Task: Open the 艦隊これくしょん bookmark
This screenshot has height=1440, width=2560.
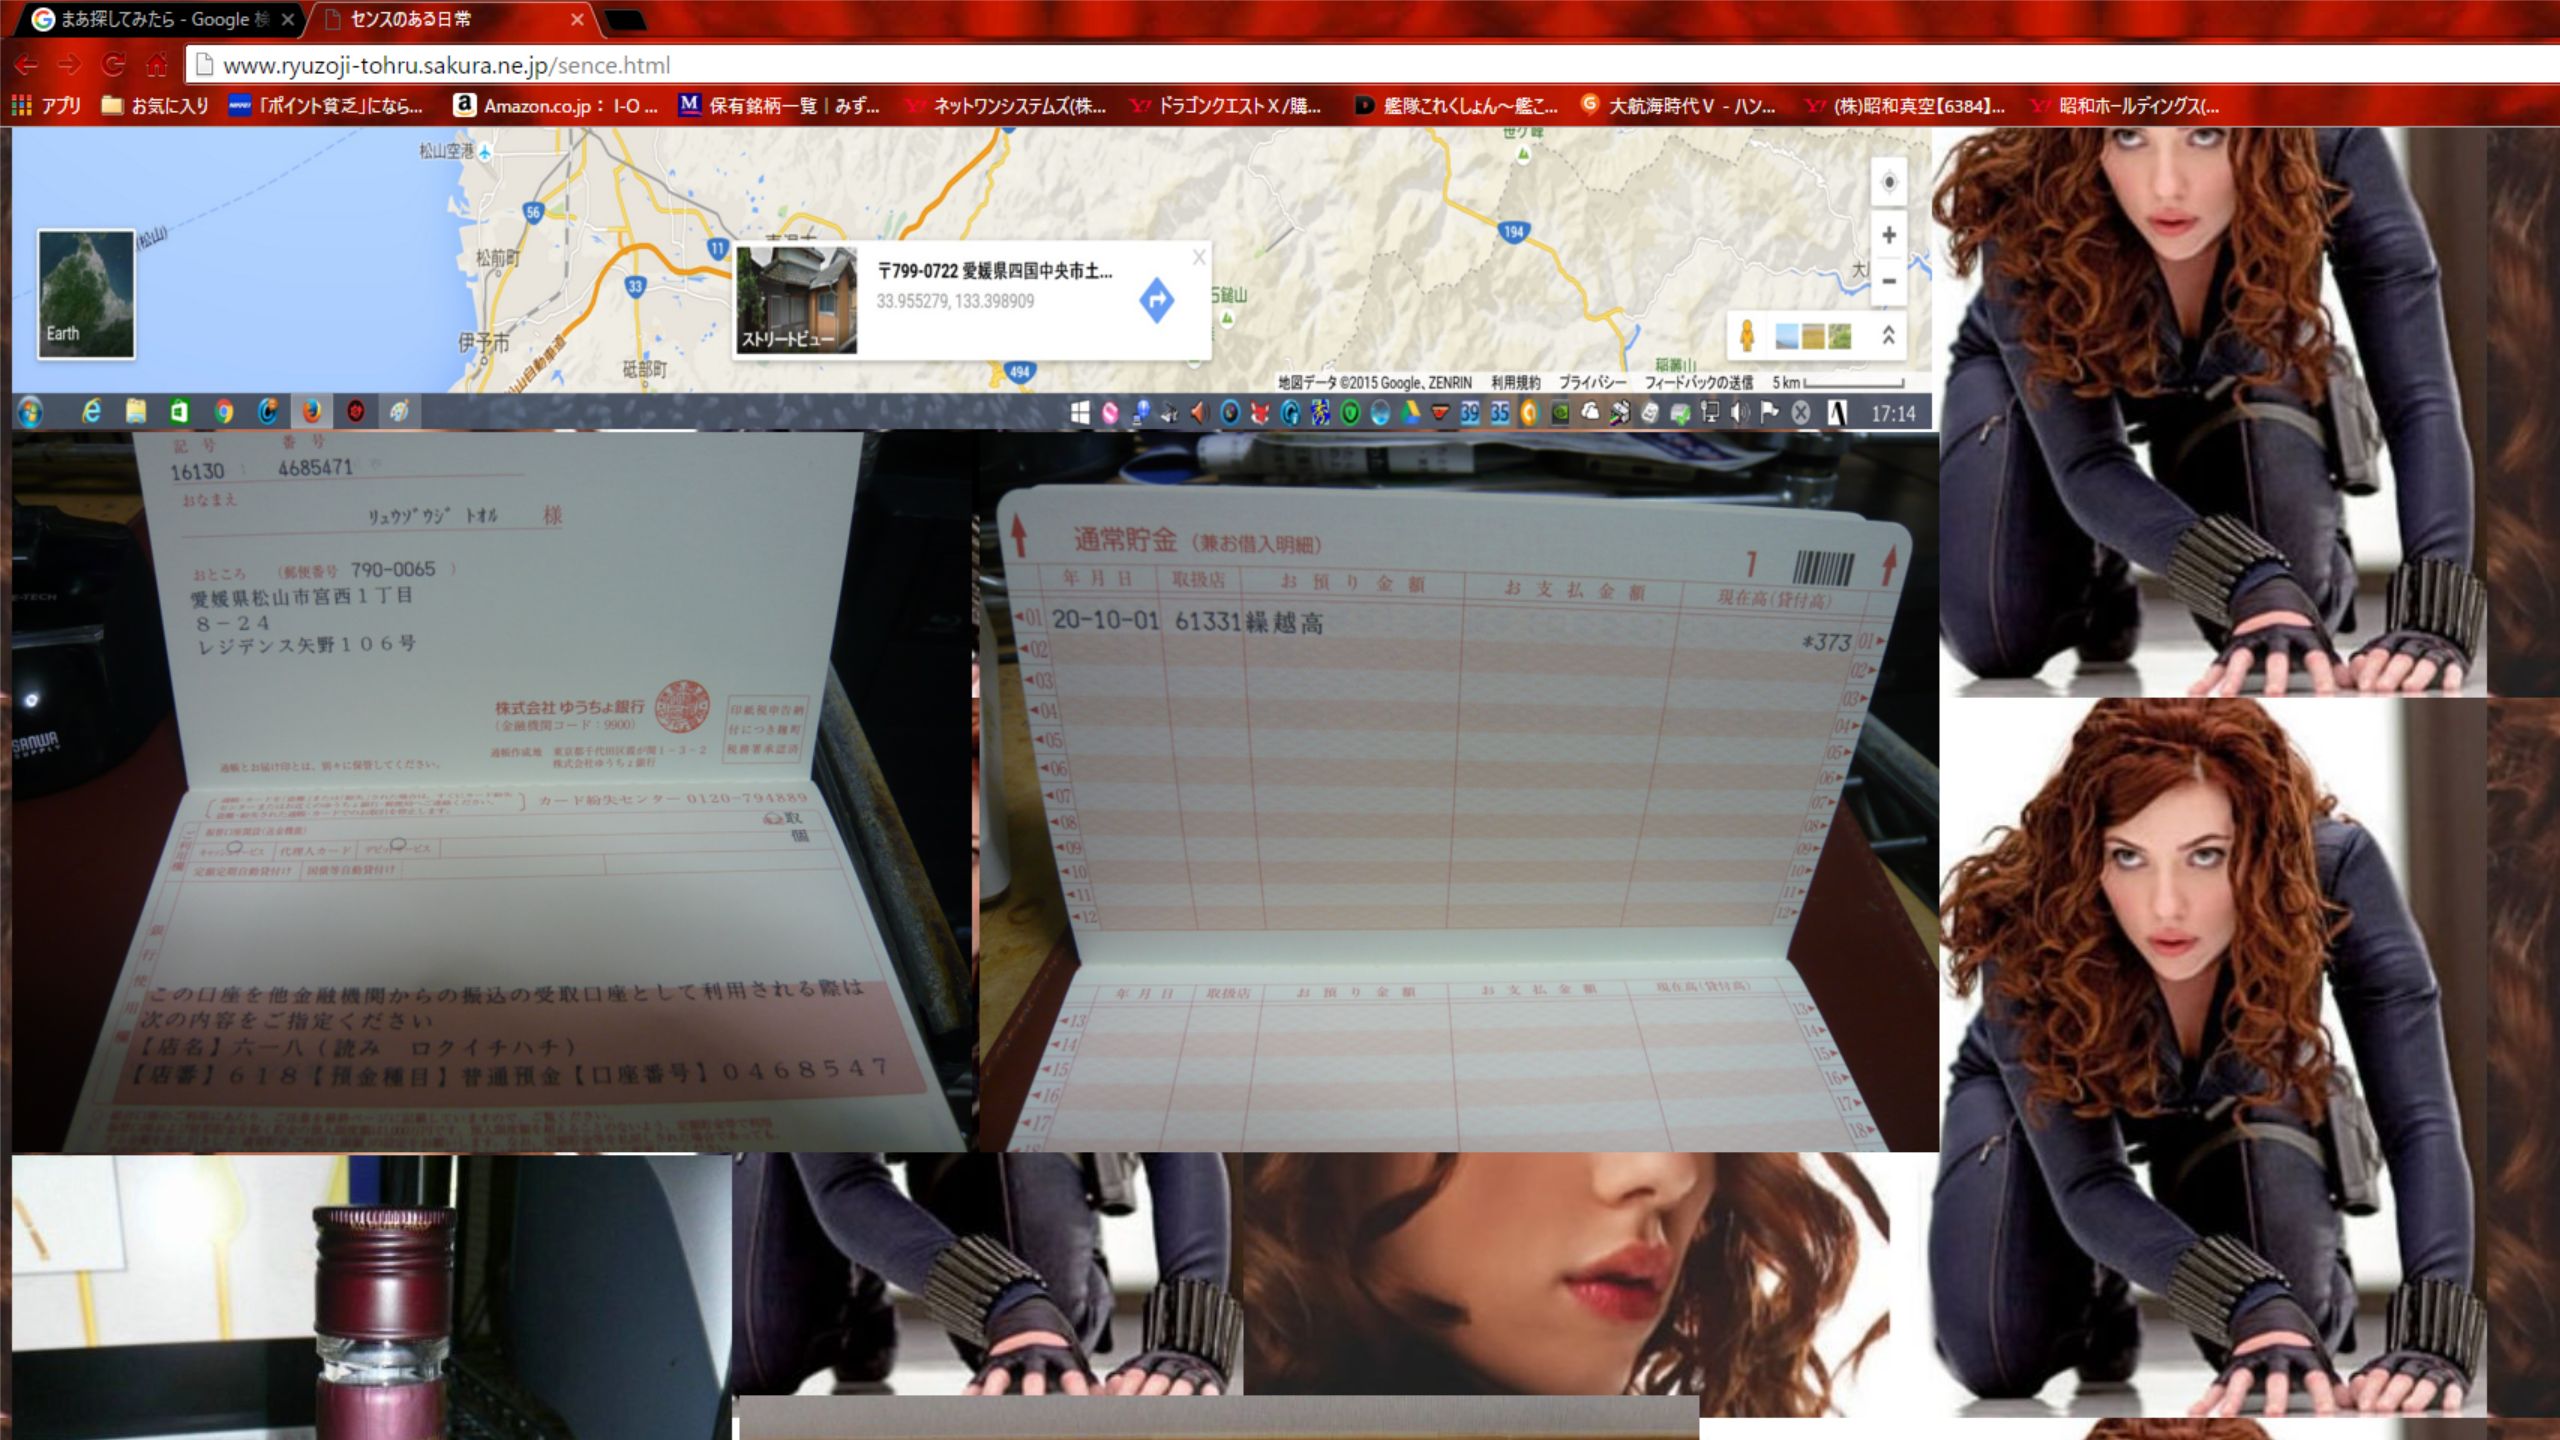Action: 1456,105
